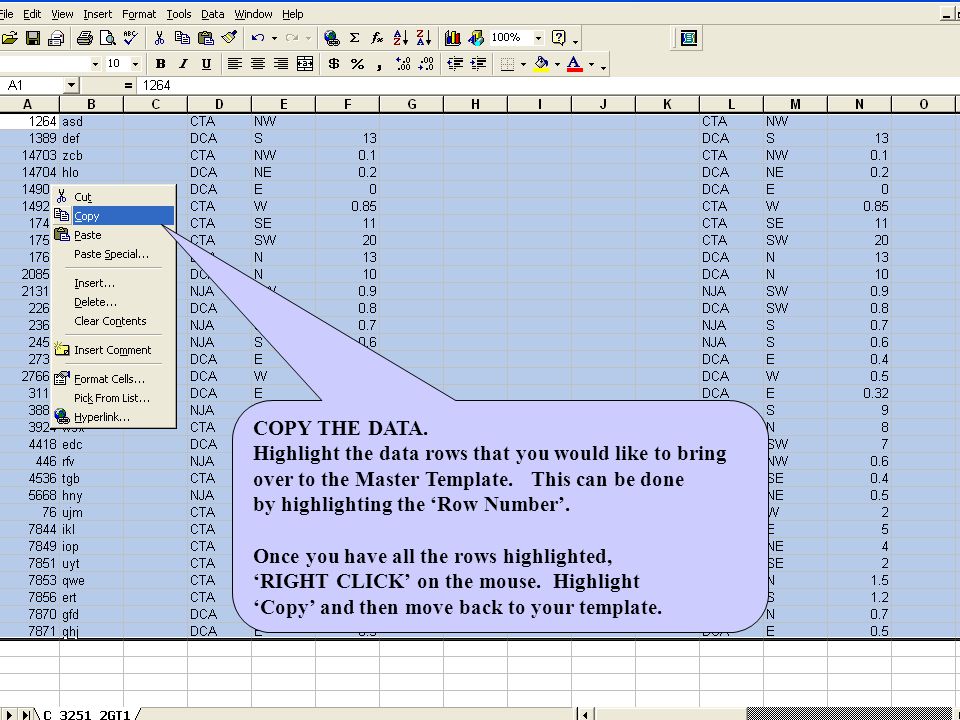Choose Insert Comment from the context menu
This screenshot has height=720, width=960.
coord(114,350)
